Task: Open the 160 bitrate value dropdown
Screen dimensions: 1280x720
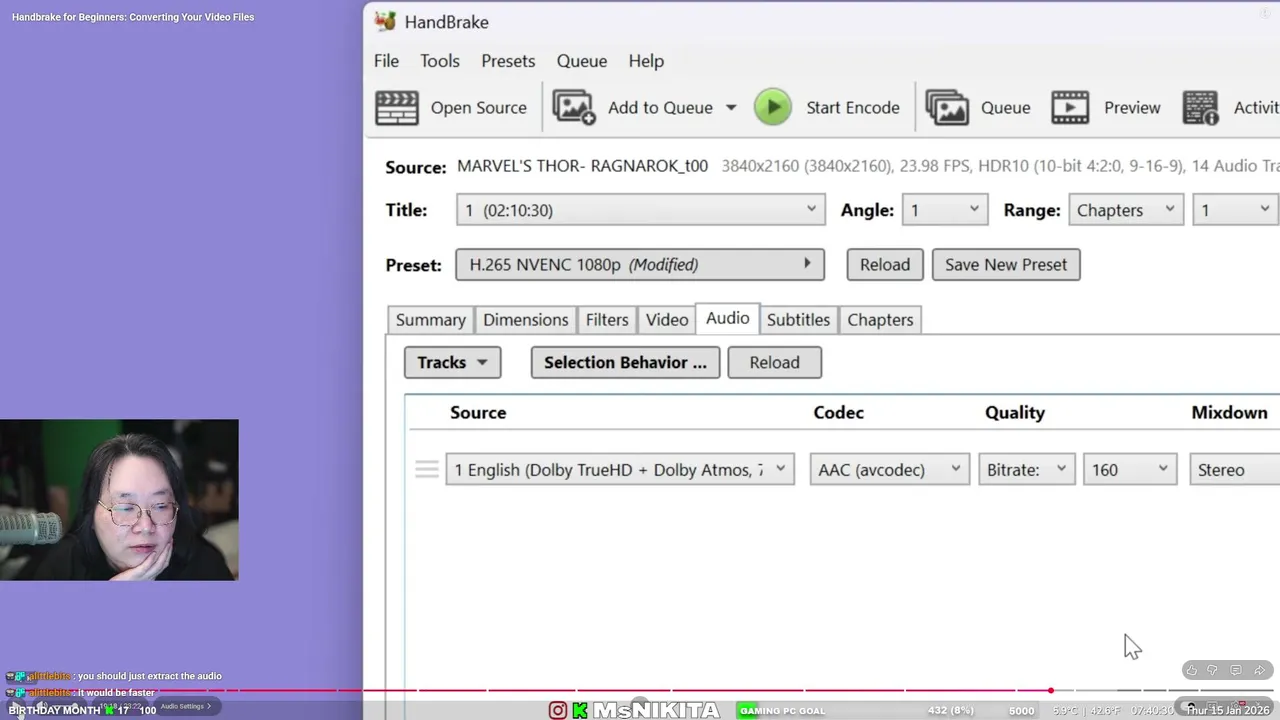Action: [1130, 470]
